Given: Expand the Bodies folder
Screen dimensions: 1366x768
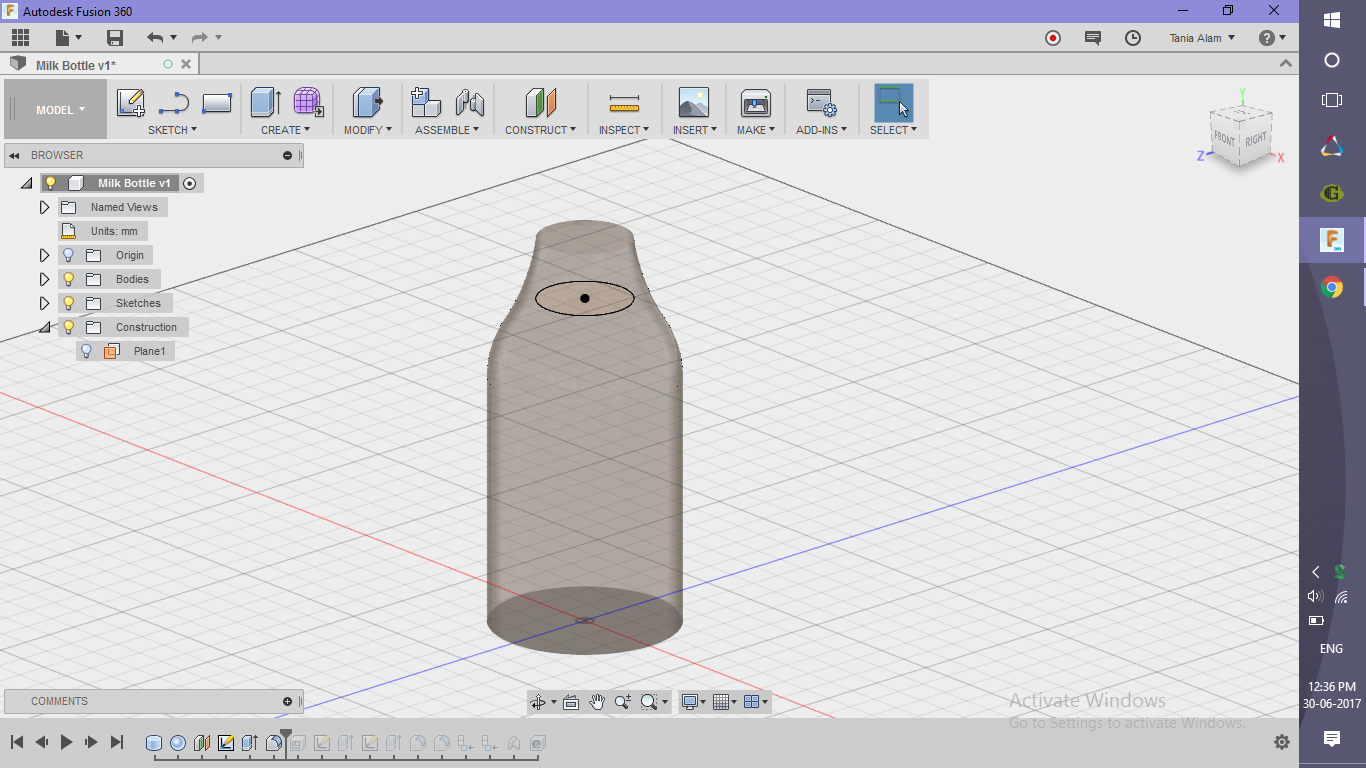Looking at the screenshot, I should [44, 279].
